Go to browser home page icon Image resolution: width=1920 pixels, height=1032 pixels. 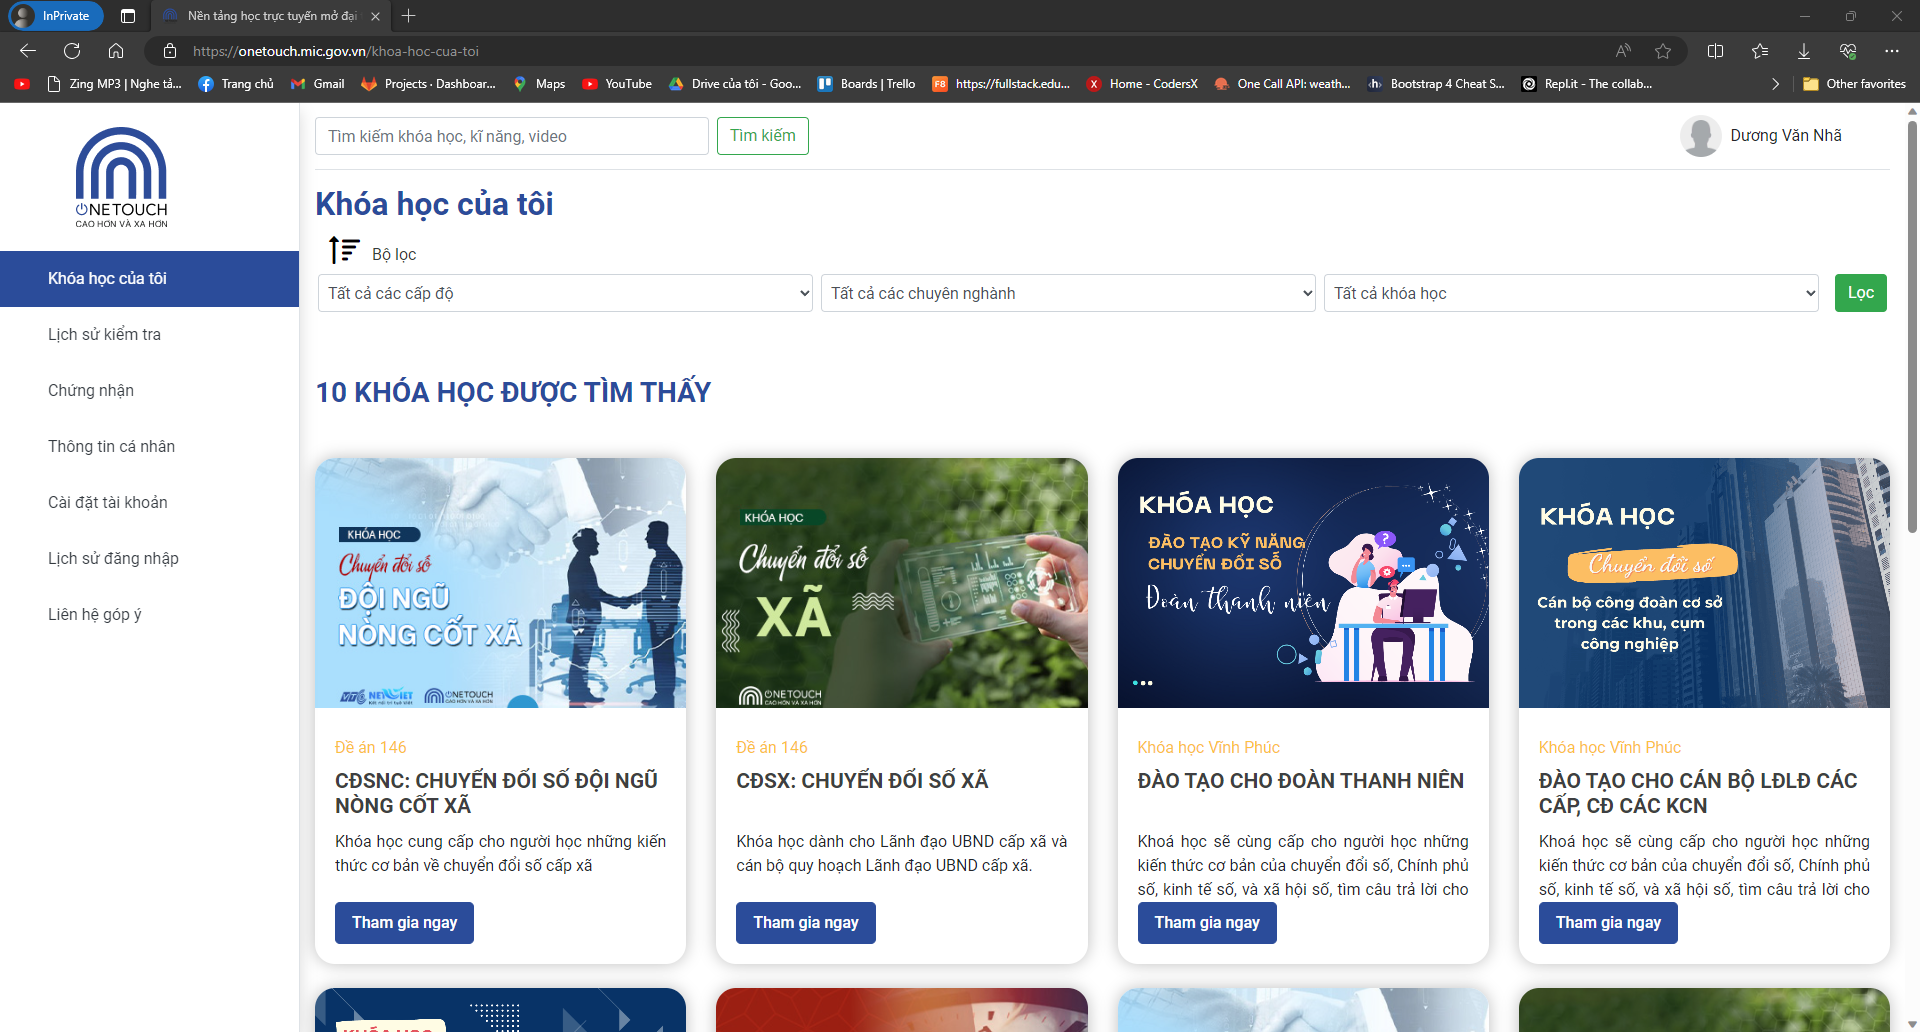tap(116, 51)
